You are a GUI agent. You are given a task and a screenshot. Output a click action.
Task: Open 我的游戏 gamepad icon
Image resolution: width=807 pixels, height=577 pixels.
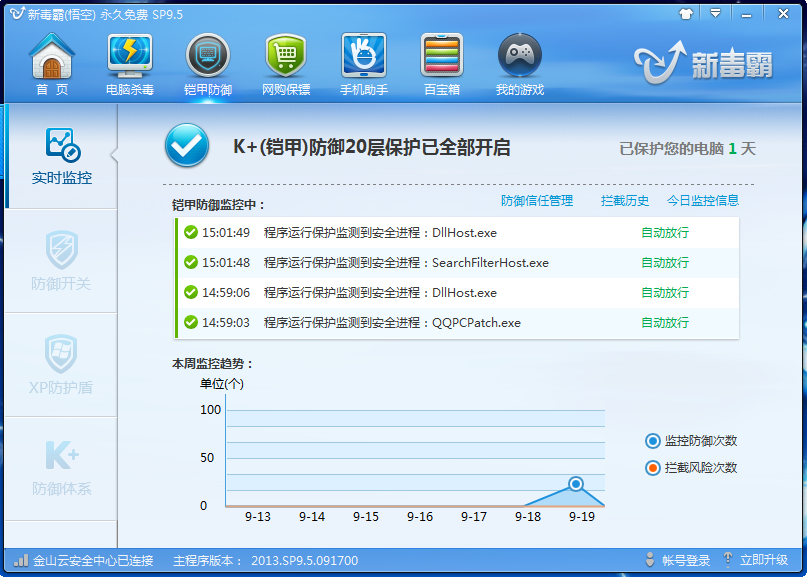[520, 64]
